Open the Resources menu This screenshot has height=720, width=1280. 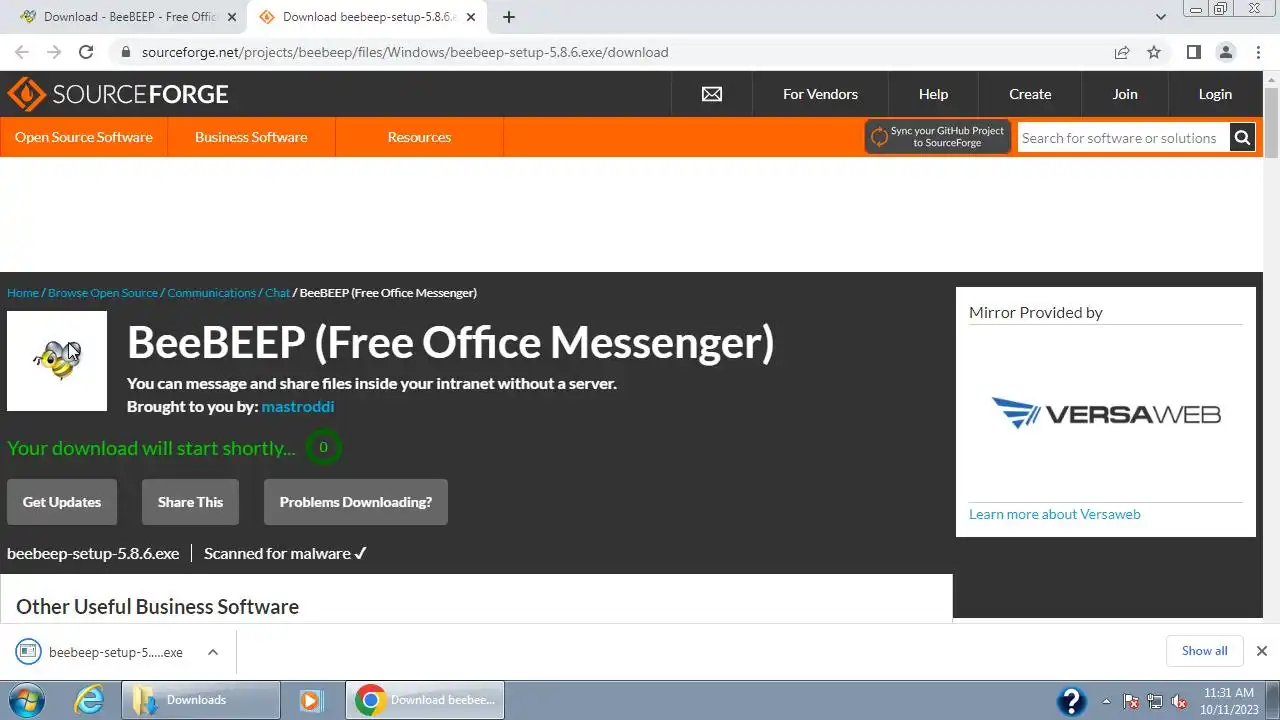(419, 137)
